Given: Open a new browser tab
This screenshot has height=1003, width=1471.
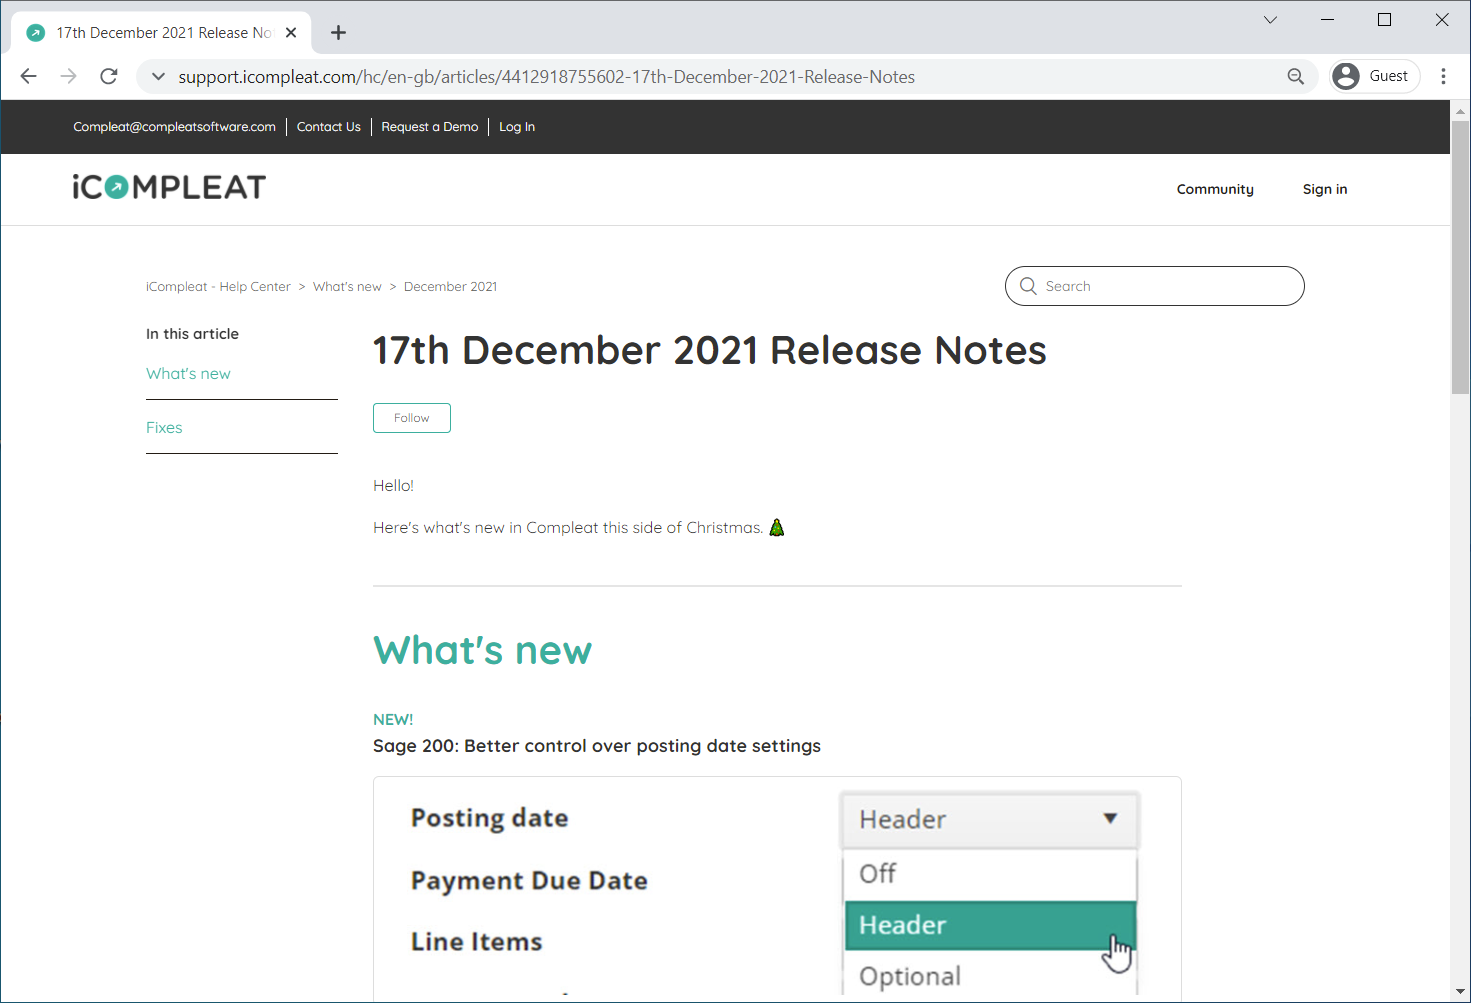Looking at the screenshot, I should (339, 33).
